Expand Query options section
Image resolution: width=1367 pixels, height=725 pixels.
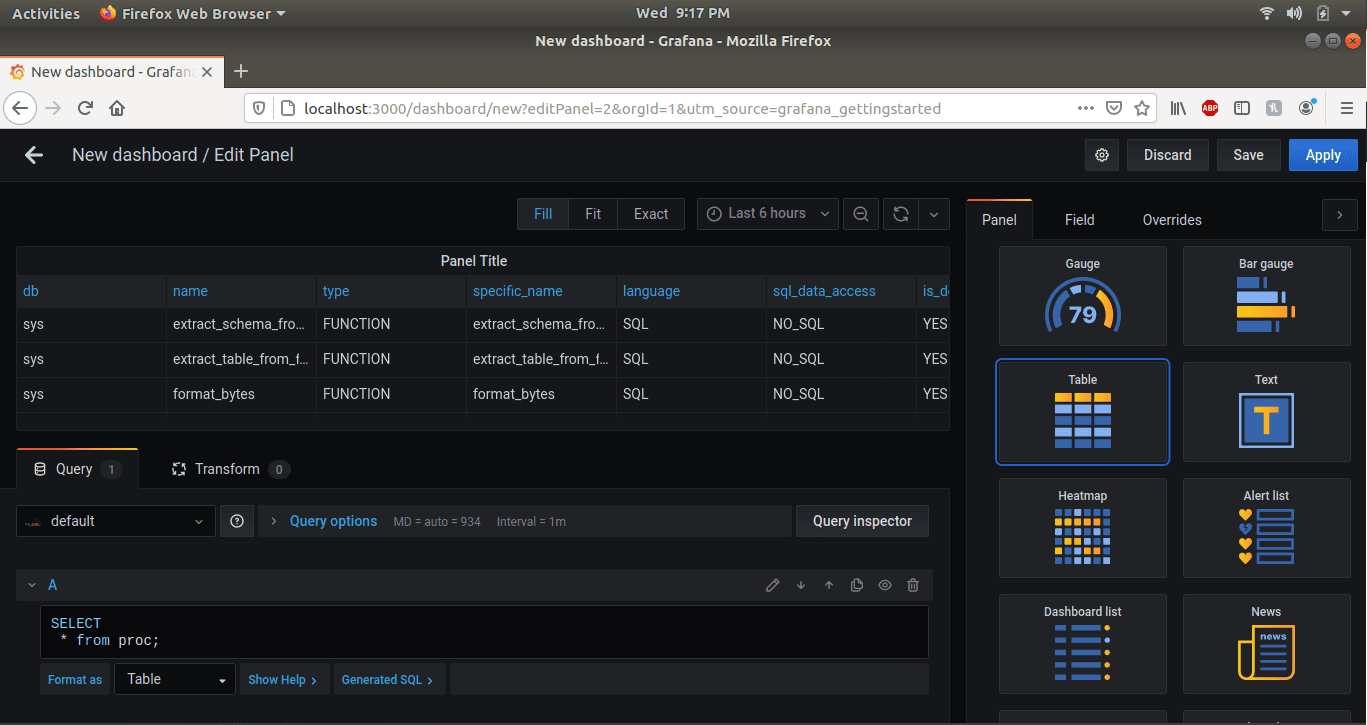[x=333, y=521]
